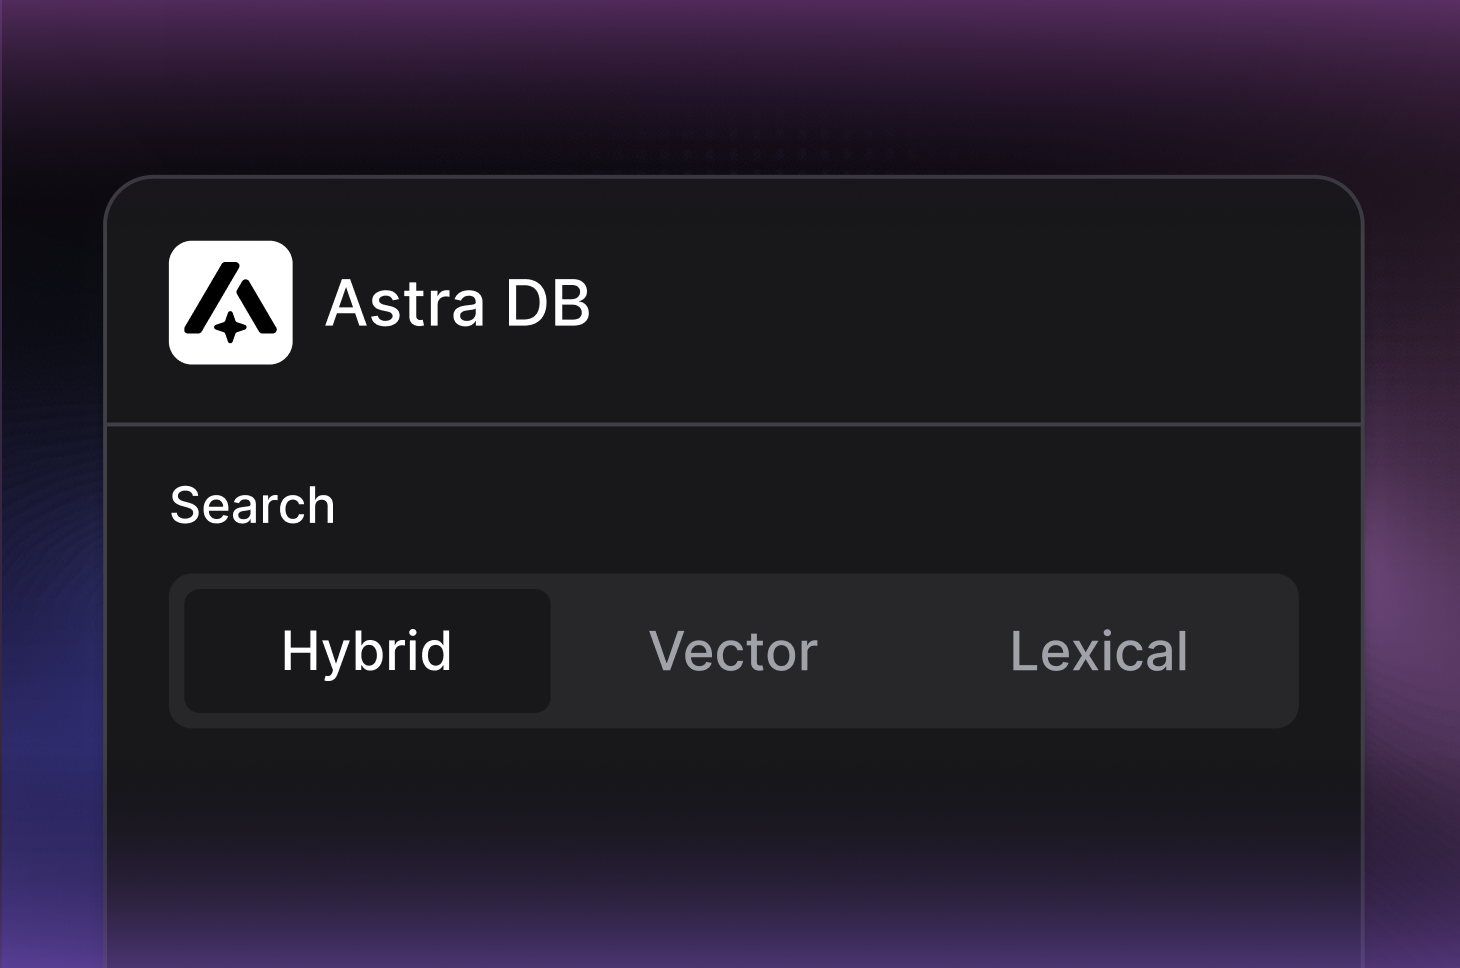Select Hybrid in the search selector
This screenshot has height=968, width=1460.
(367, 650)
